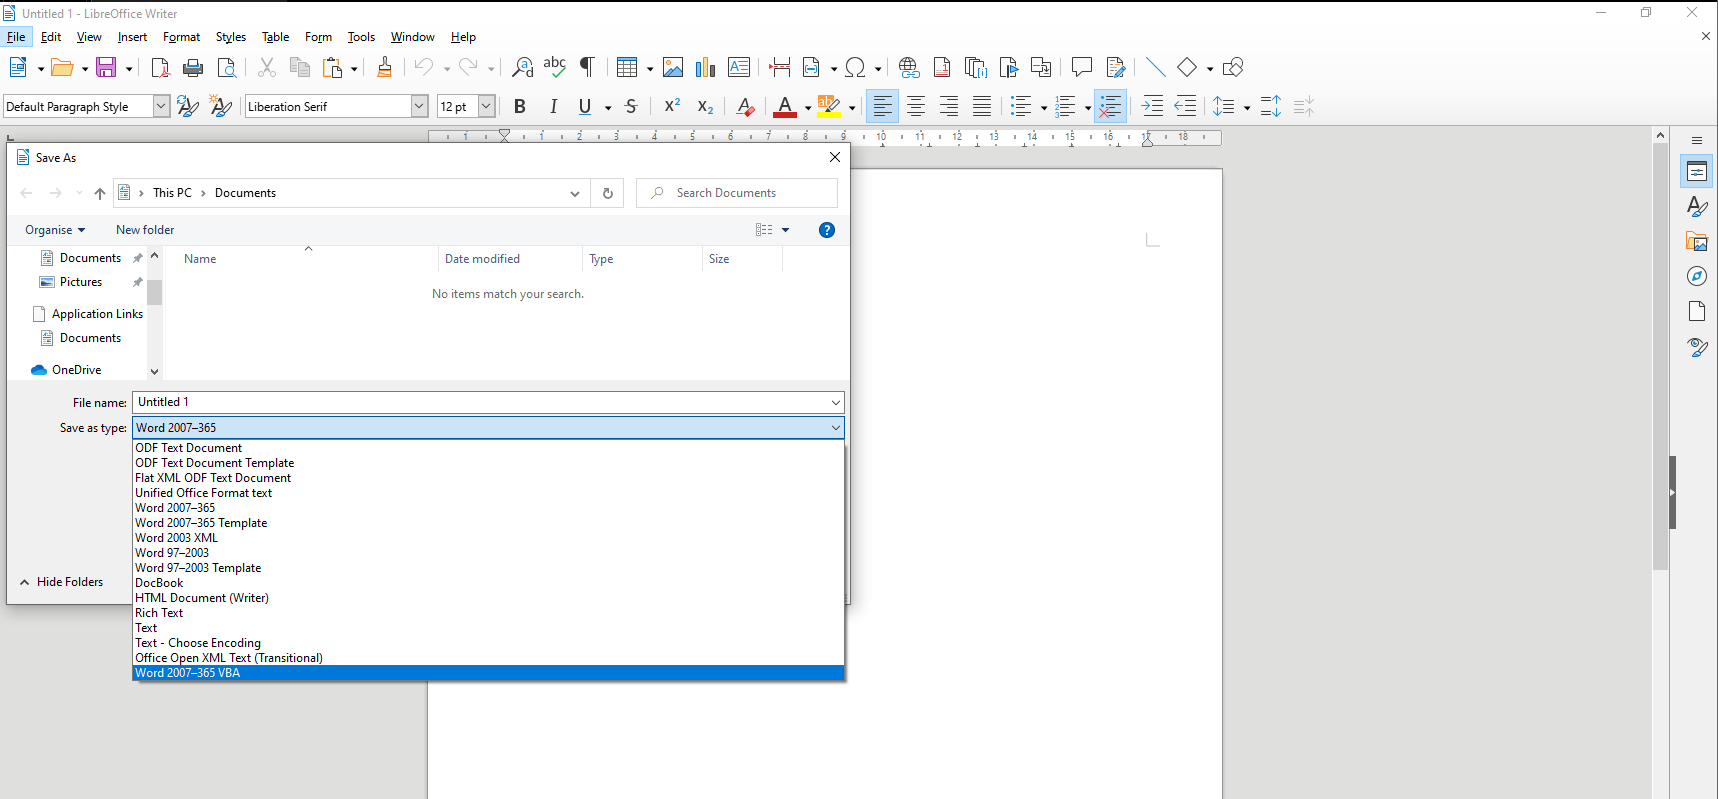Open Line Spacing dropdown arrow
This screenshot has width=1718, height=799.
(1246, 107)
